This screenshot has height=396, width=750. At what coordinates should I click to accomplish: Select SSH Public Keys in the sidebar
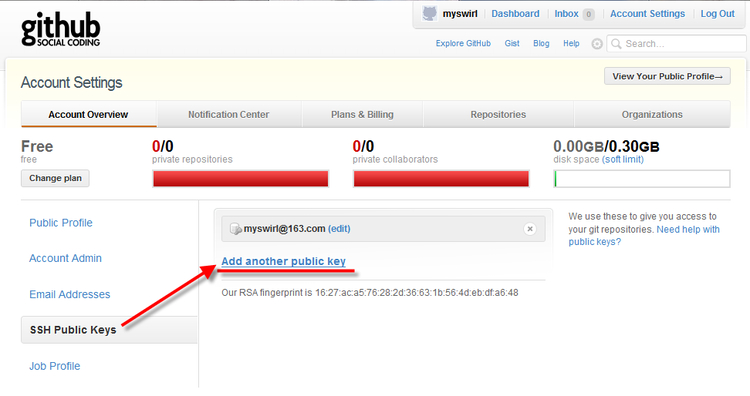[x=109, y=330]
